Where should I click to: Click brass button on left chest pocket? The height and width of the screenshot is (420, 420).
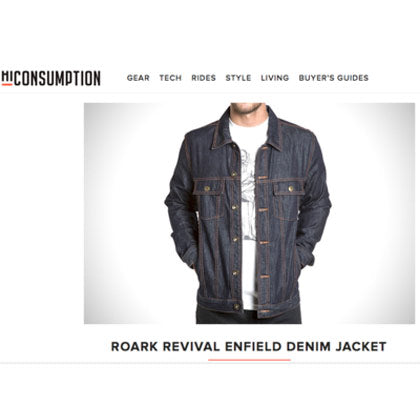point(207,189)
